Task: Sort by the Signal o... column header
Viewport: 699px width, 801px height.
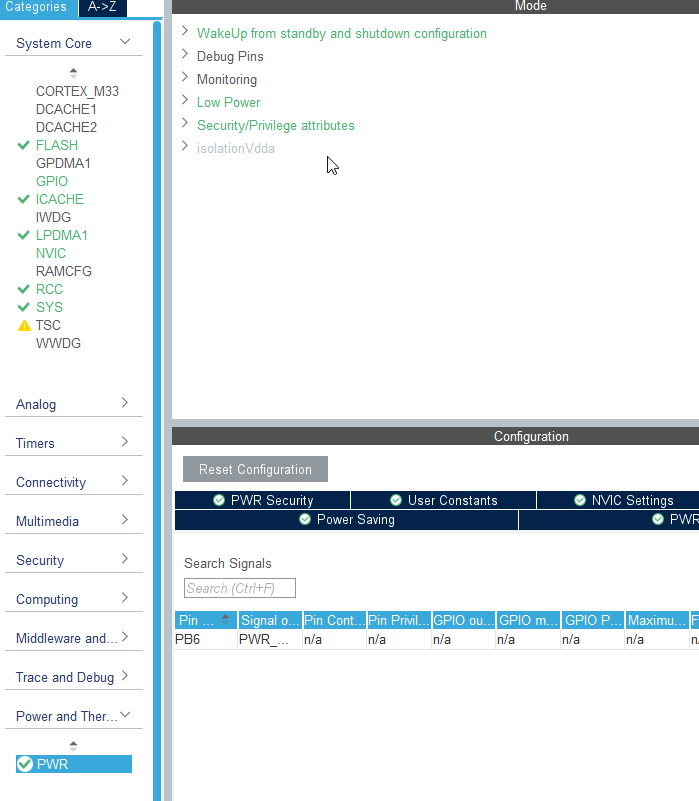Action: 270,620
